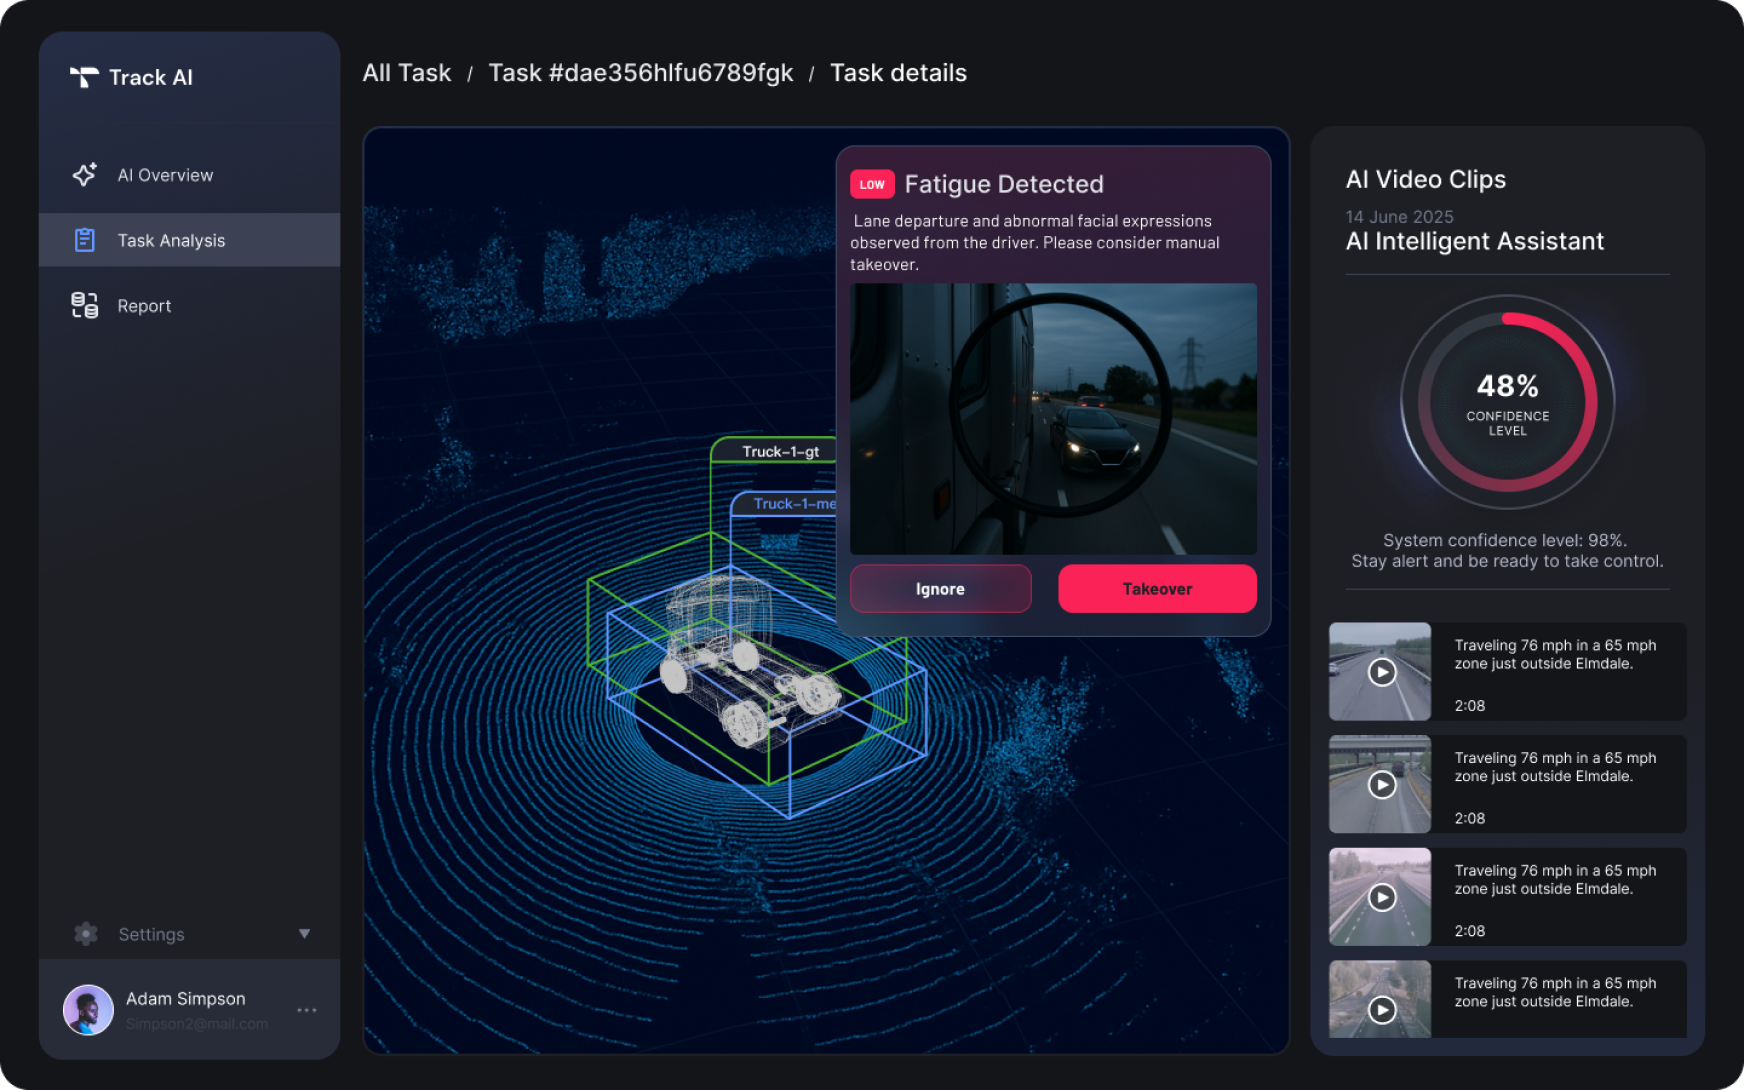Open the Settings menu label
The image size is (1744, 1090).
pyautogui.click(x=151, y=934)
